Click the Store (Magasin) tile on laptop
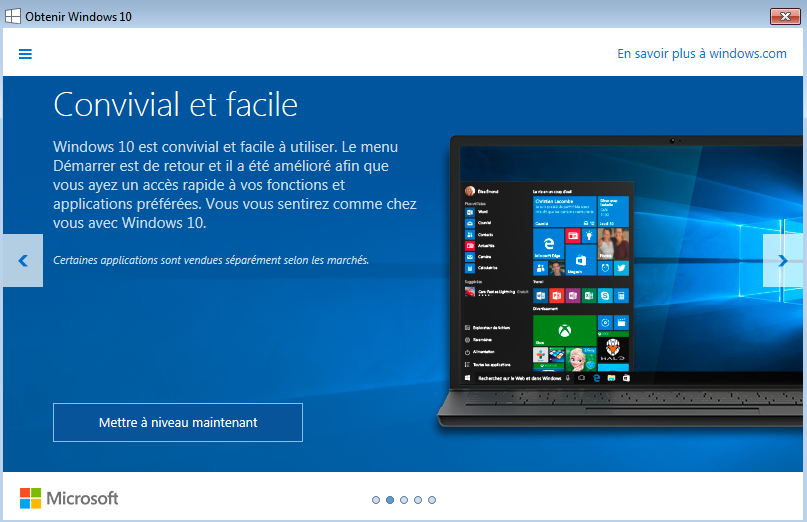Image resolution: width=807 pixels, height=522 pixels. point(581,260)
